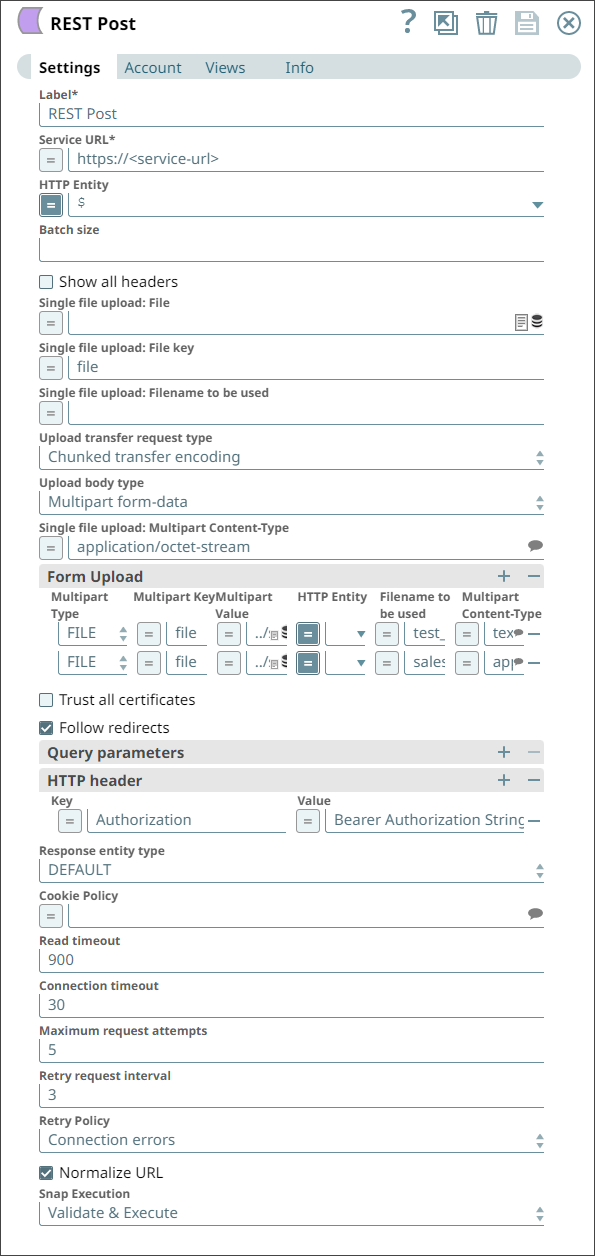This screenshot has height=1256, width=595.
Task: Save the snap settings
Action: click(x=527, y=23)
